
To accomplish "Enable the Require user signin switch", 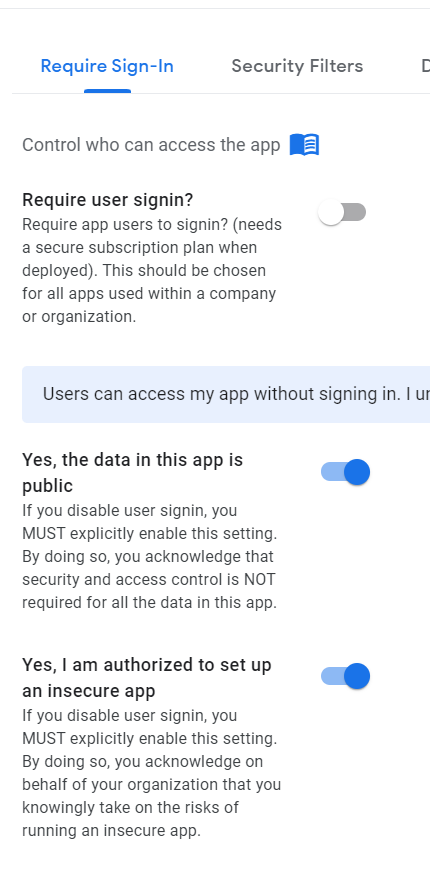I will 342,212.
